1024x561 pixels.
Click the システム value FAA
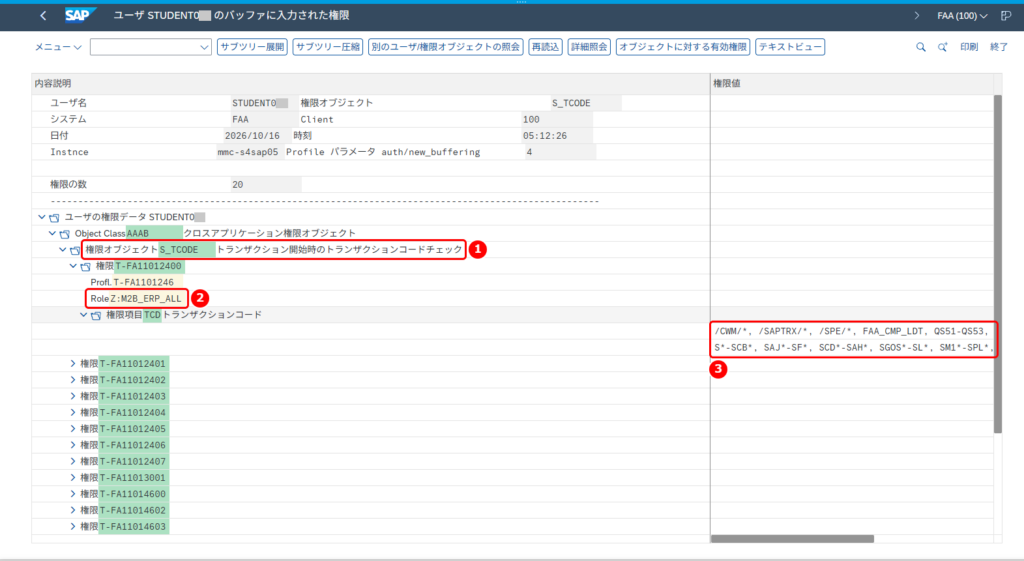click(240, 119)
